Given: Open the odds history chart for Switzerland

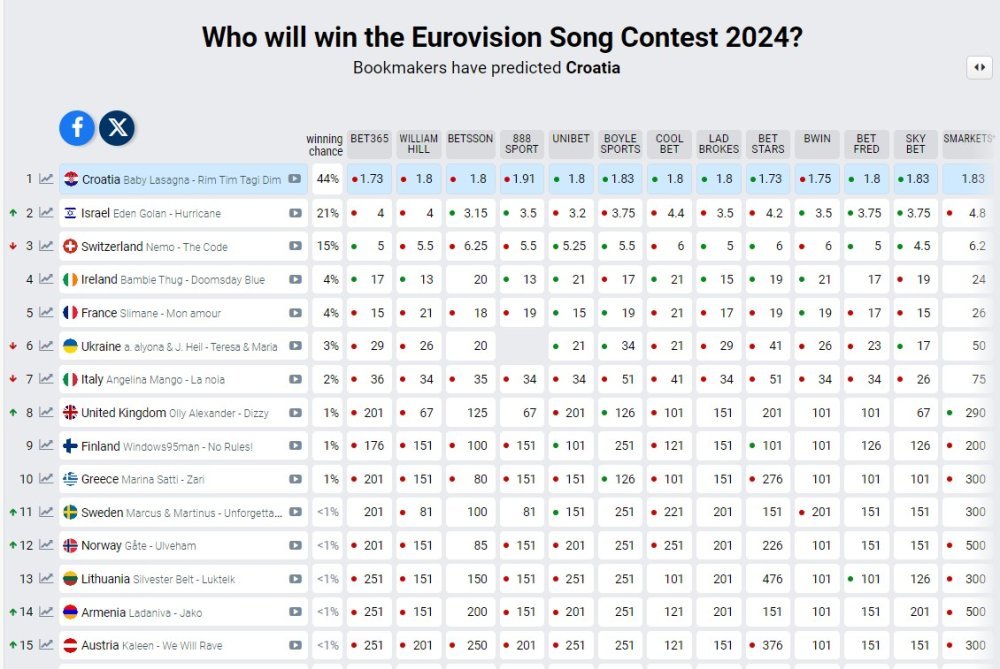Looking at the screenshot, I should tap(46, 246).
